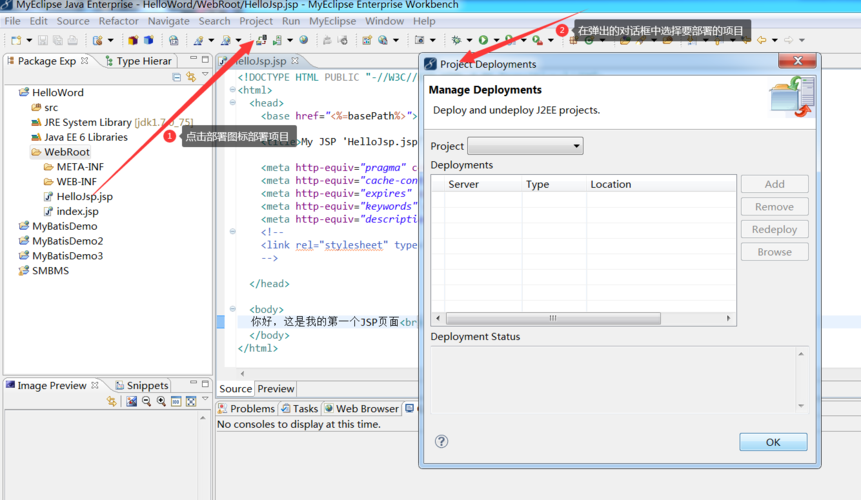This screenshot has width=861, height=500.
Task: Open the Web Browser view tab
Action: point(361,408)
